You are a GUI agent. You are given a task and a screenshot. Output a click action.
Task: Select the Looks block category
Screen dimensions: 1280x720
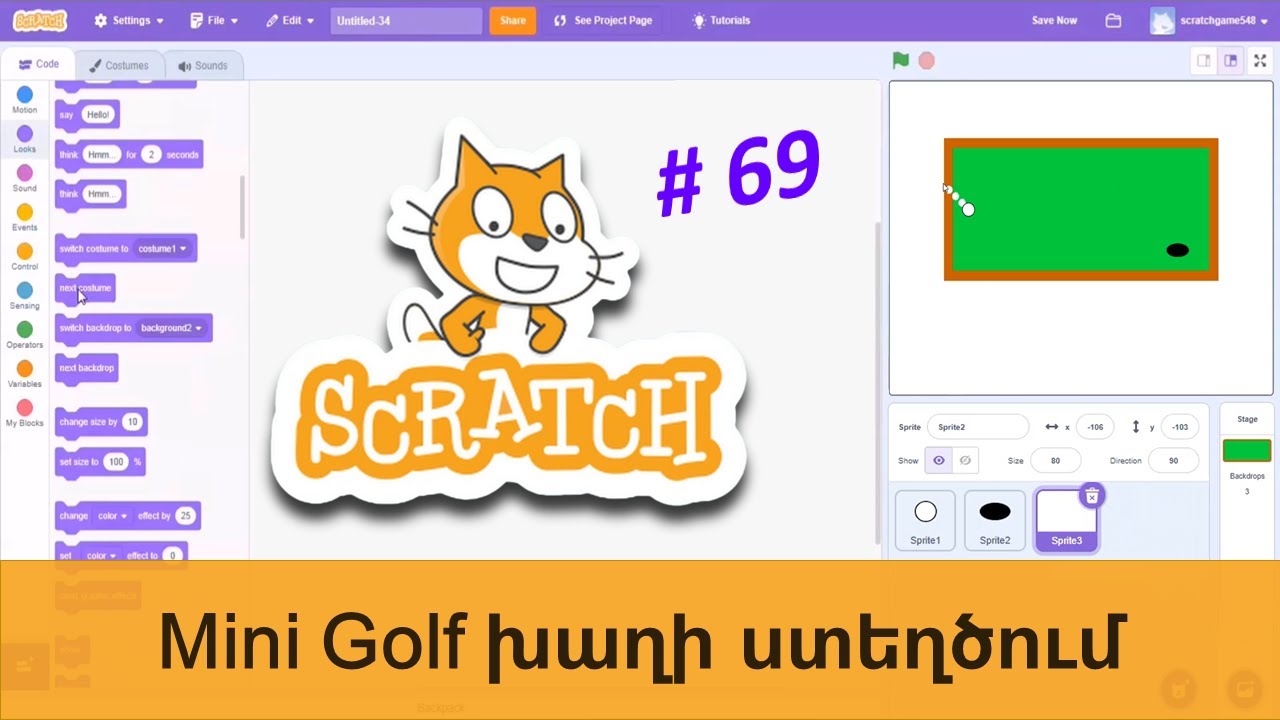[x=25, y=139]
